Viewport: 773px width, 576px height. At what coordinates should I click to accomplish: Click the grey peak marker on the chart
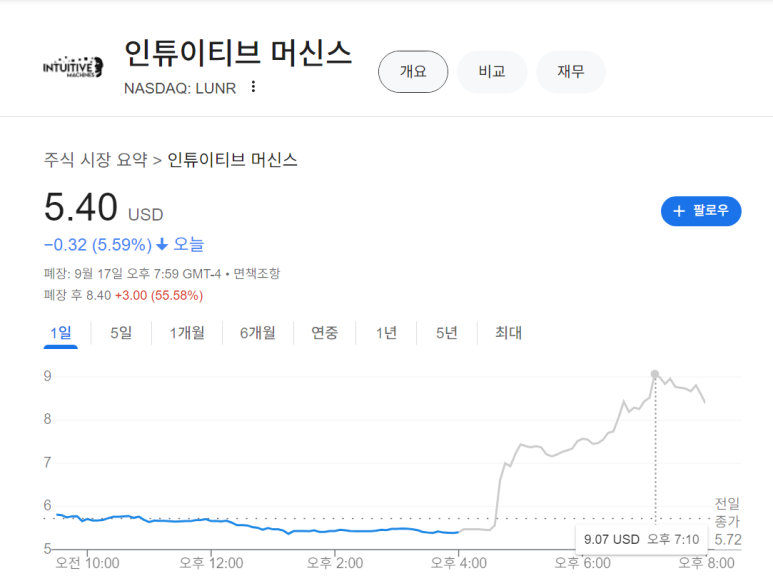tap(655, 374)
